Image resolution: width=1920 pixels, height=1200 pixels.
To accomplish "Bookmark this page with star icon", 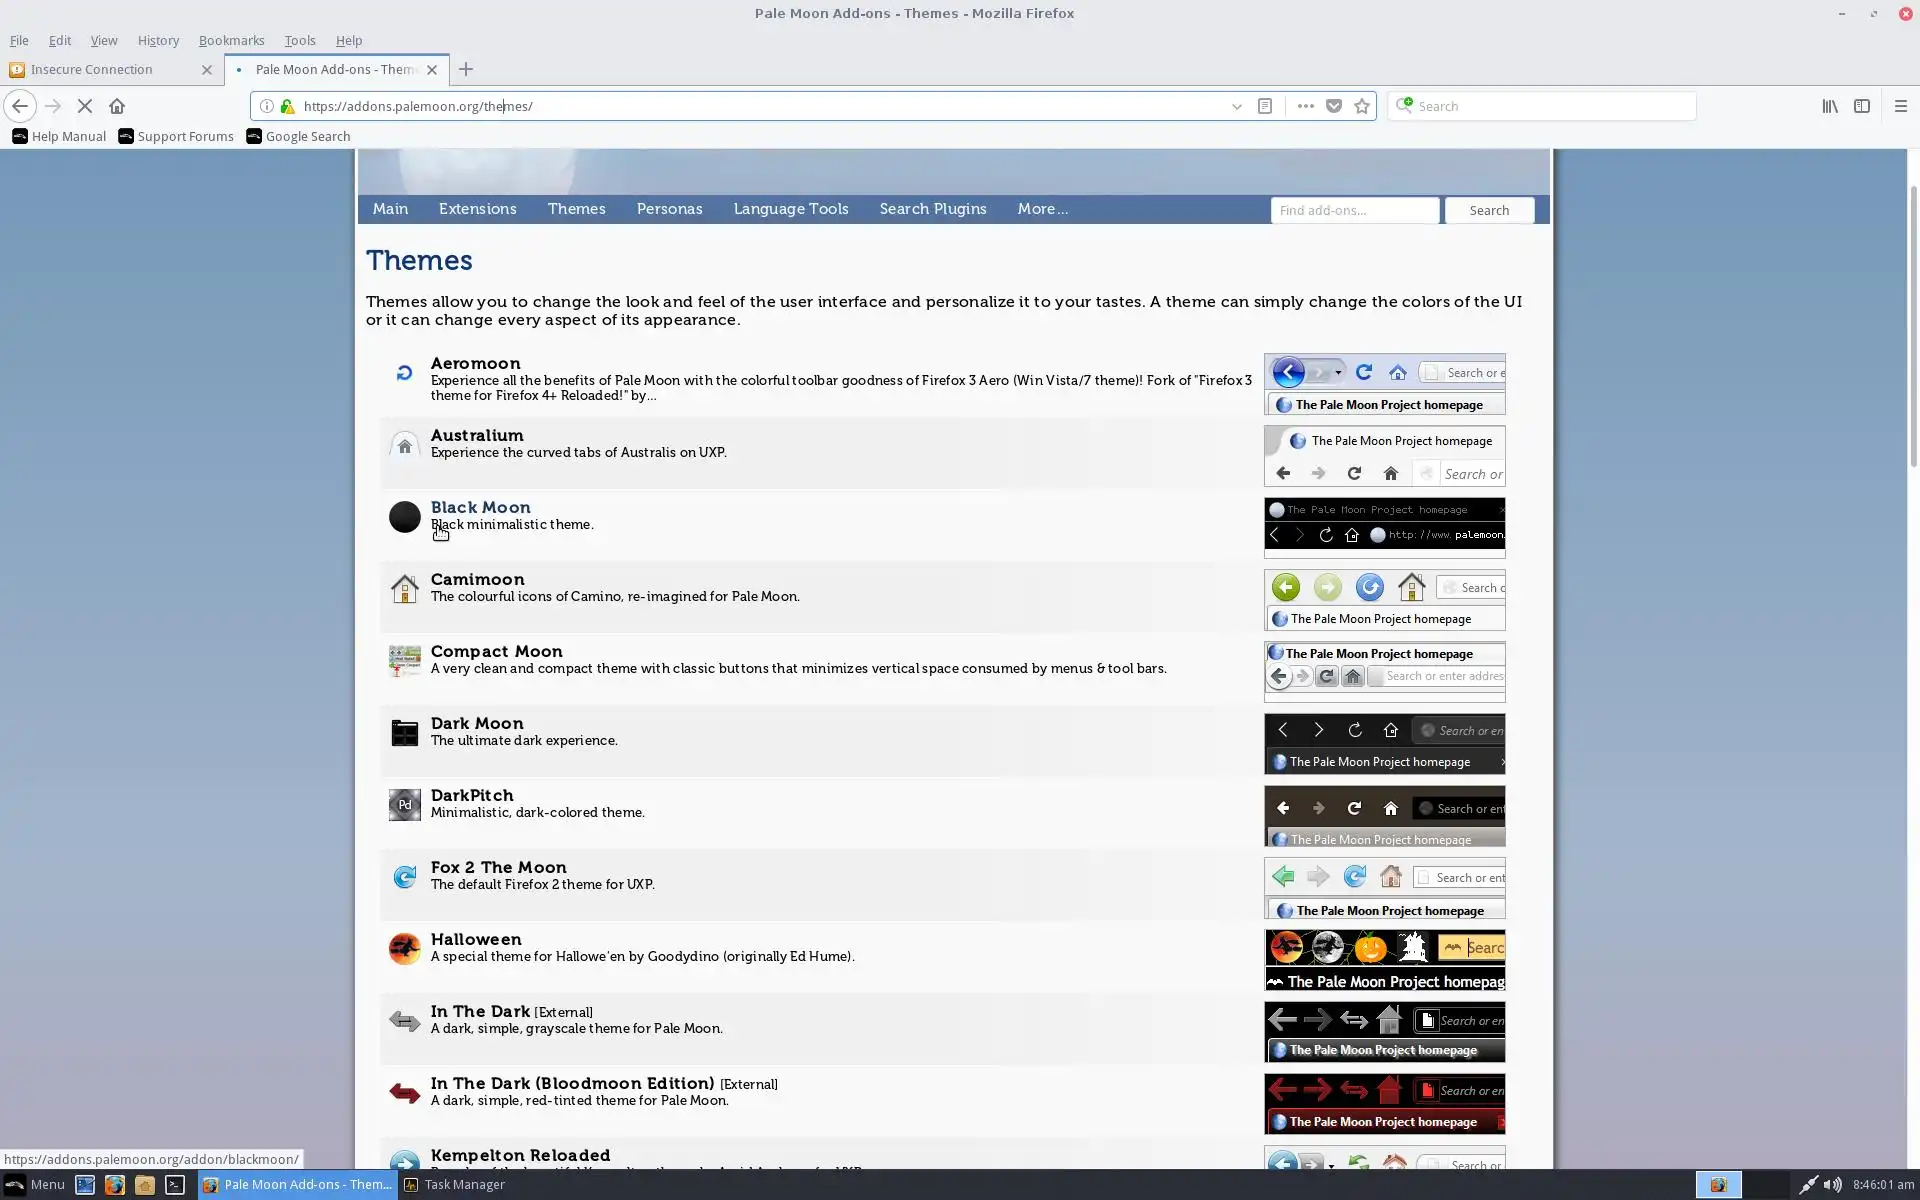I will coord(1362,106).
